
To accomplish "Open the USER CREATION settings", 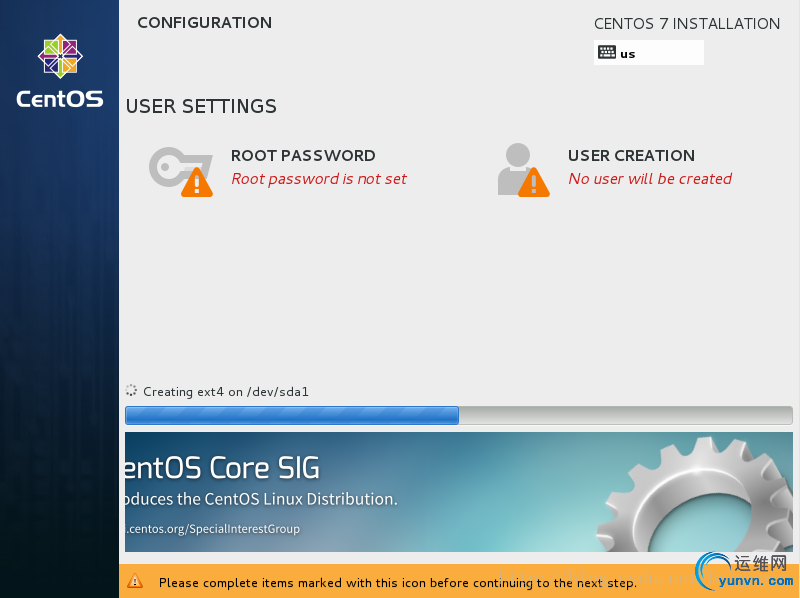I will 631,156.
